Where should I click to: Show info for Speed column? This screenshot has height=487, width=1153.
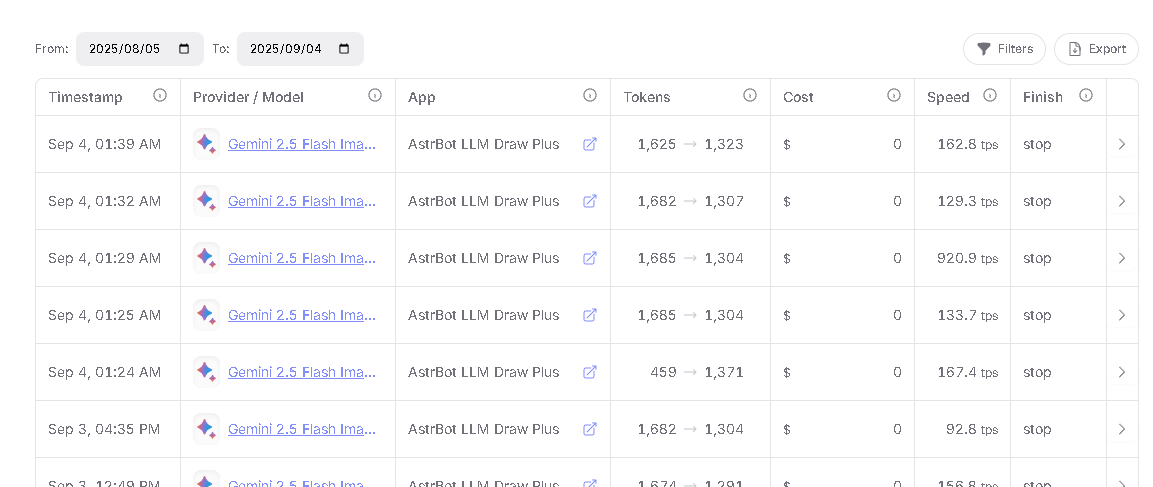[x=990, y=95]
